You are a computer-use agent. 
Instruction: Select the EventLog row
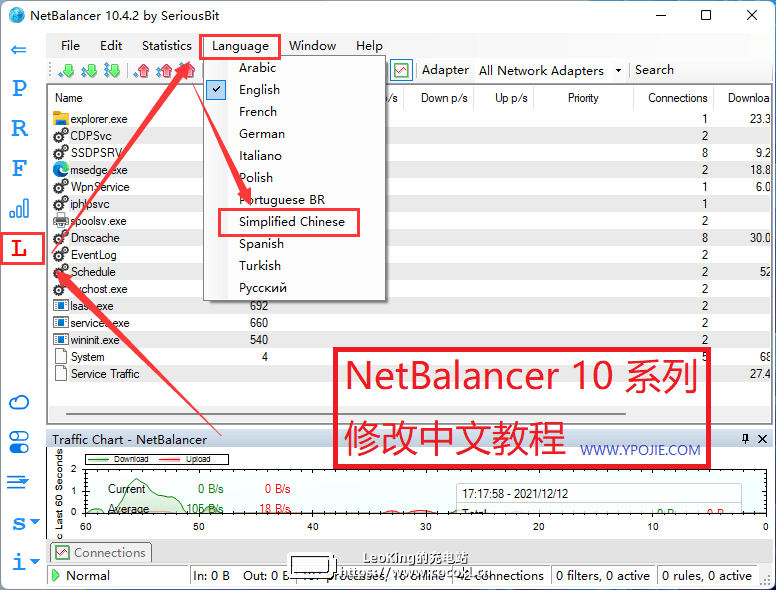410,255
